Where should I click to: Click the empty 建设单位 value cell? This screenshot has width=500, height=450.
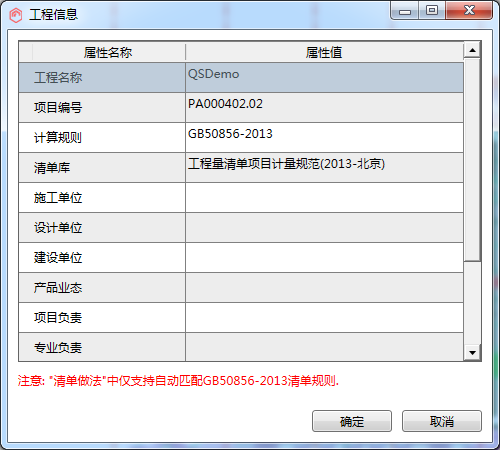click(324, 257)
